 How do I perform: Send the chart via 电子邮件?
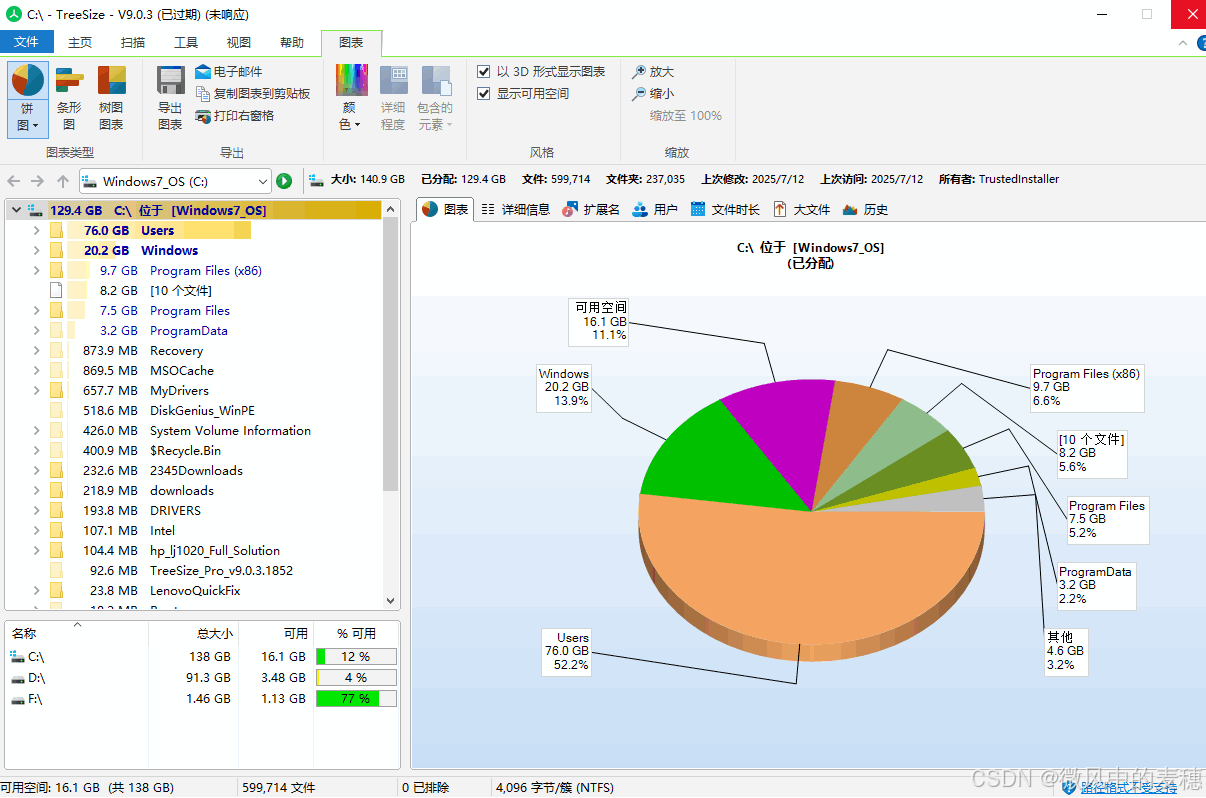(229, 72)
